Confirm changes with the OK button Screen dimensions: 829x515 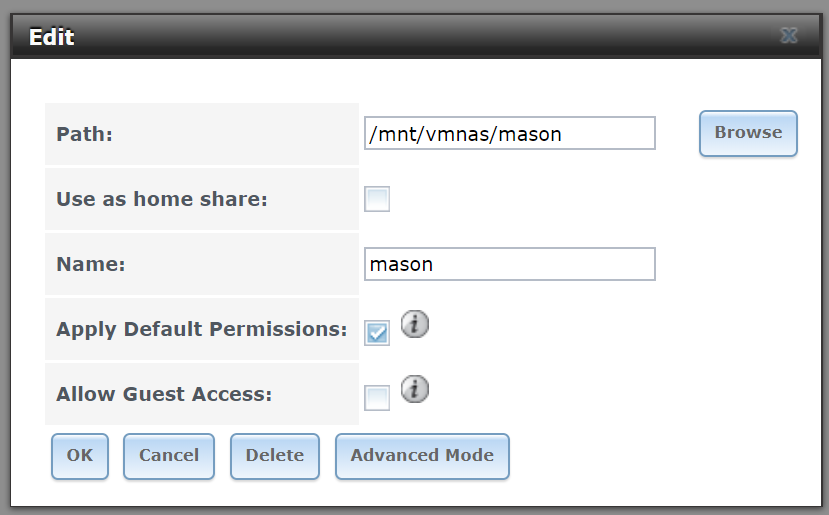tap(80, 456)
